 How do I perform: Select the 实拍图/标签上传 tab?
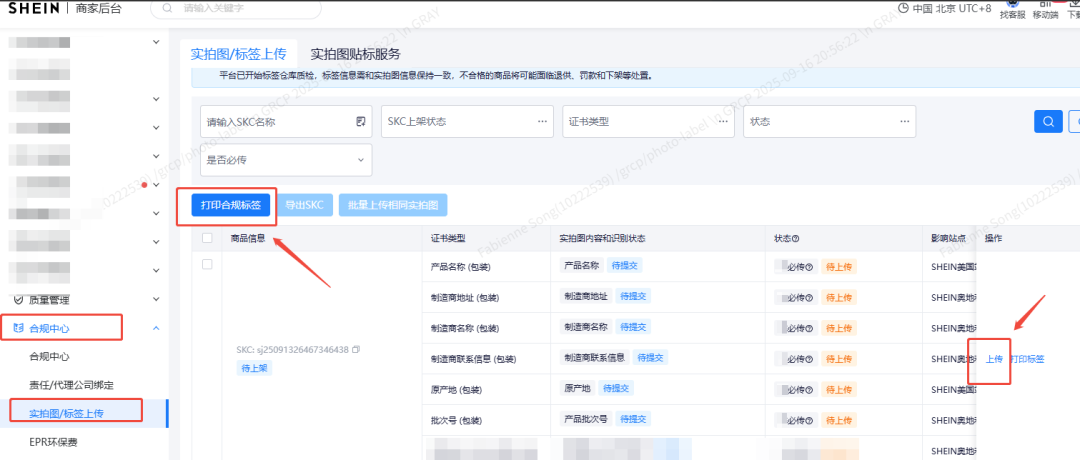(x=238, y=54)
